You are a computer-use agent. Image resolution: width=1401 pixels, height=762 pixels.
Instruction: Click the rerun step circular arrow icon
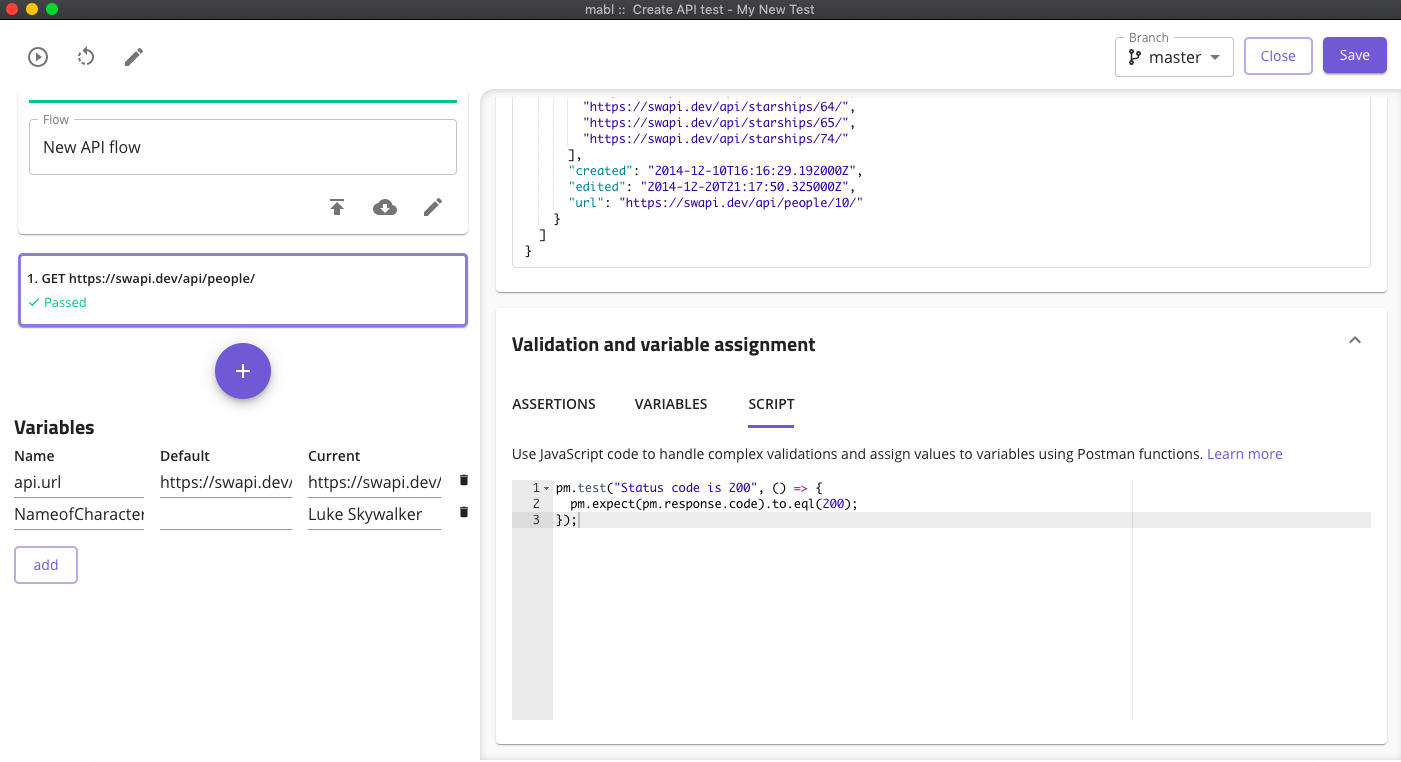point(86,57)
